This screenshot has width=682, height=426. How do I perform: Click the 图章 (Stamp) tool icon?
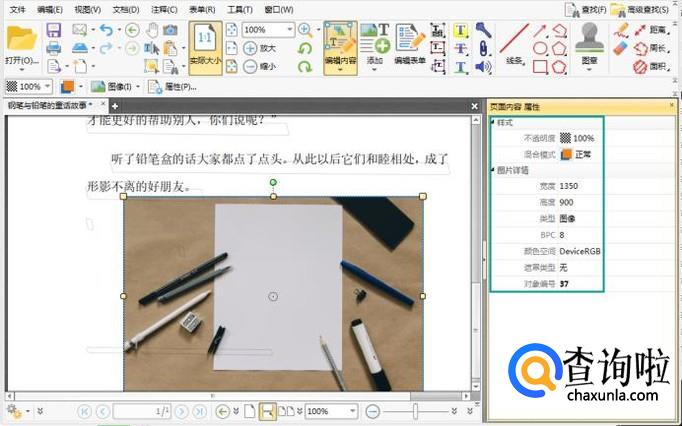pyautogui.click(x=589, y=40)
